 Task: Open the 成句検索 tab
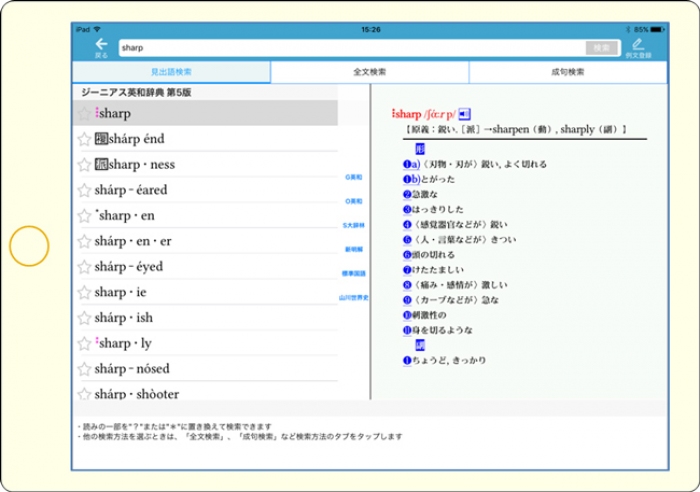[x=567, y=72]
